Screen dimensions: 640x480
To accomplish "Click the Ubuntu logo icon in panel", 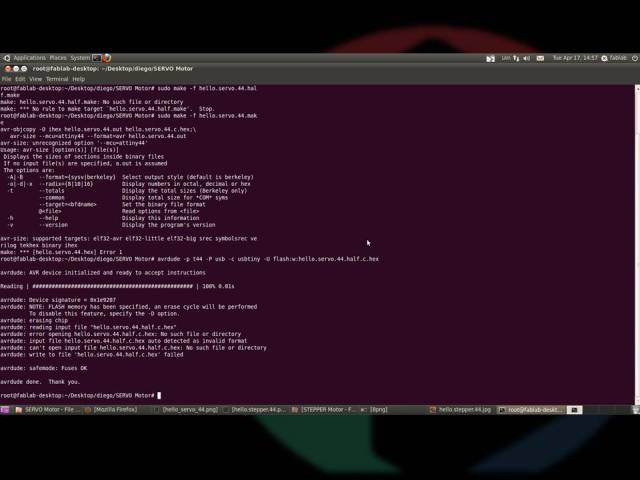I will point(7,58).
